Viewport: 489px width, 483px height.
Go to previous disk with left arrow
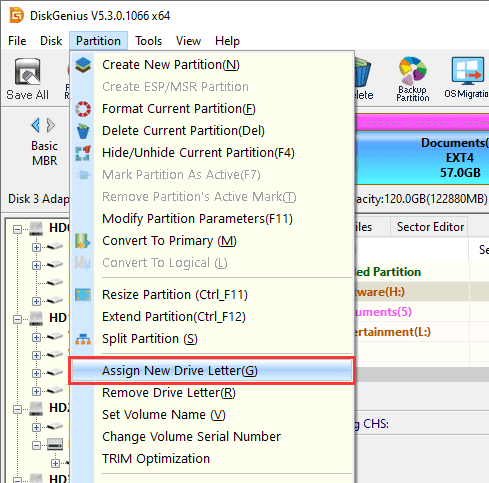[36, 125]
